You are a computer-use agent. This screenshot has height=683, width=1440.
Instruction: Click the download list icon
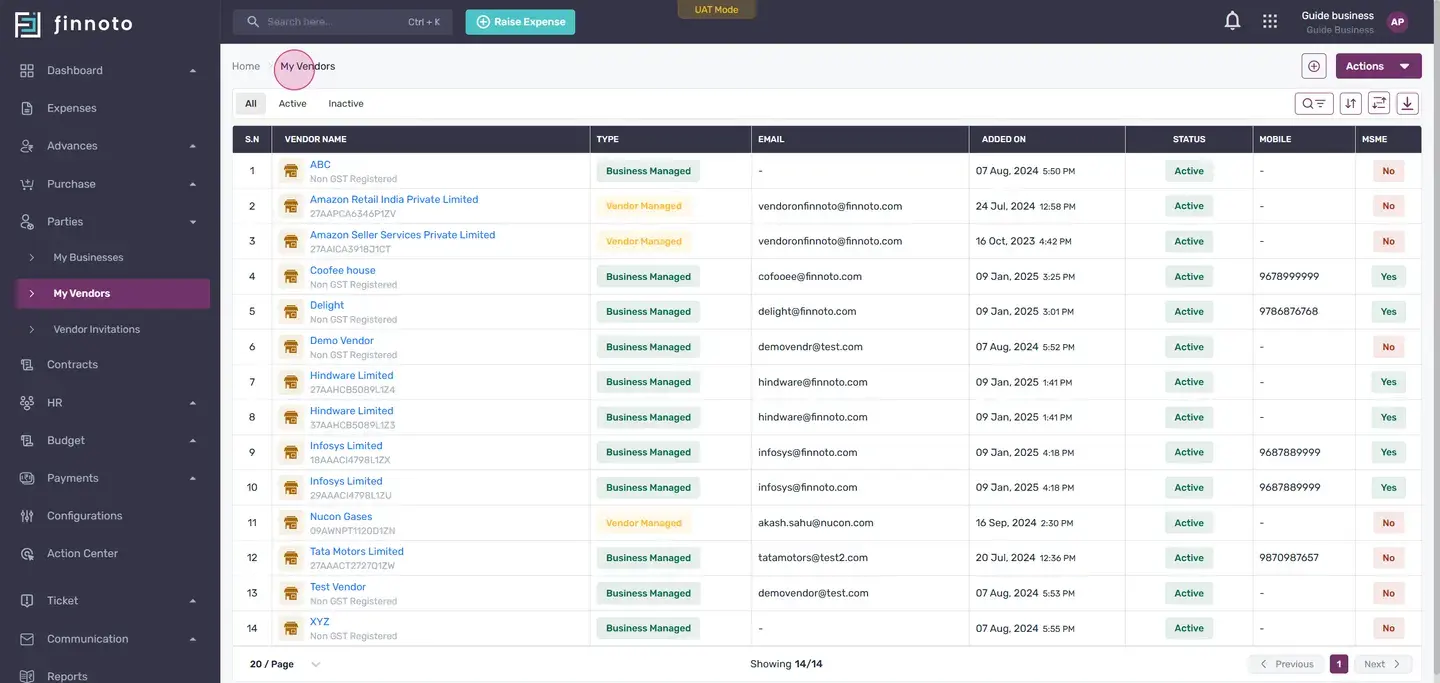pos(1408,103)
